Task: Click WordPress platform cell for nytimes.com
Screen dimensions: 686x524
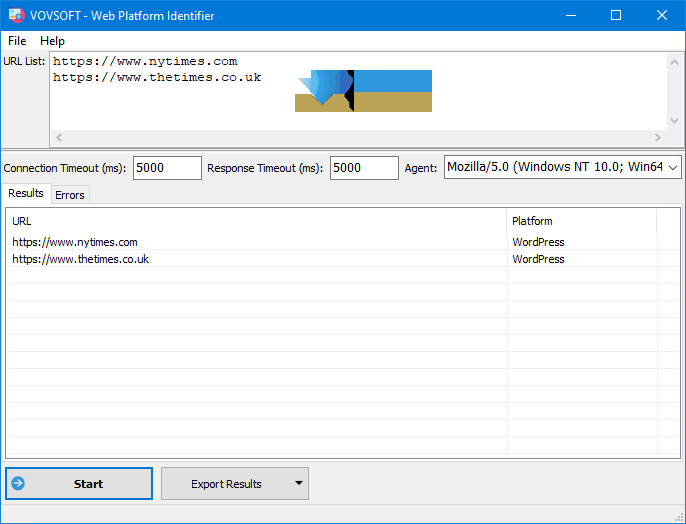Action: (x=538, y=242)
